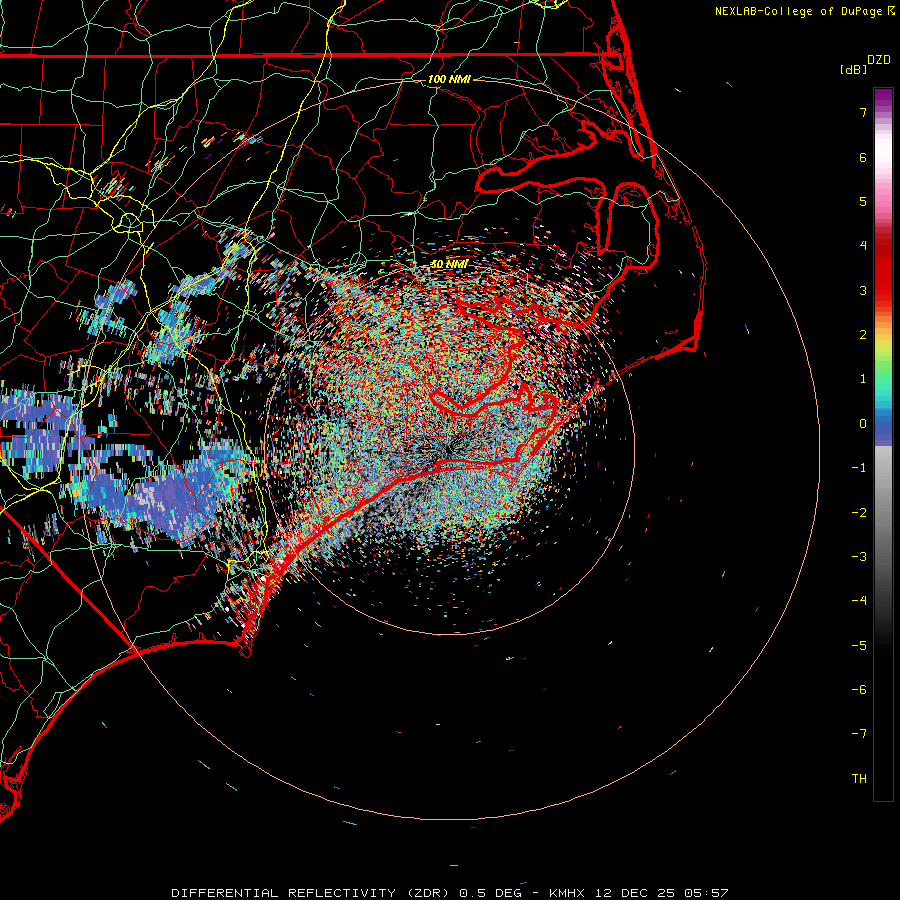Click the 100 NMI range ring label
The height and width of the screenshot is (900, 900).
click(x=449, y=79)
